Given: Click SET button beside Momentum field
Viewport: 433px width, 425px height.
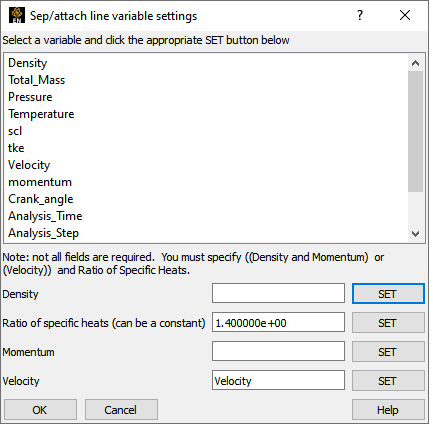Looking at the screenshot, I should (x=388, y=352).
